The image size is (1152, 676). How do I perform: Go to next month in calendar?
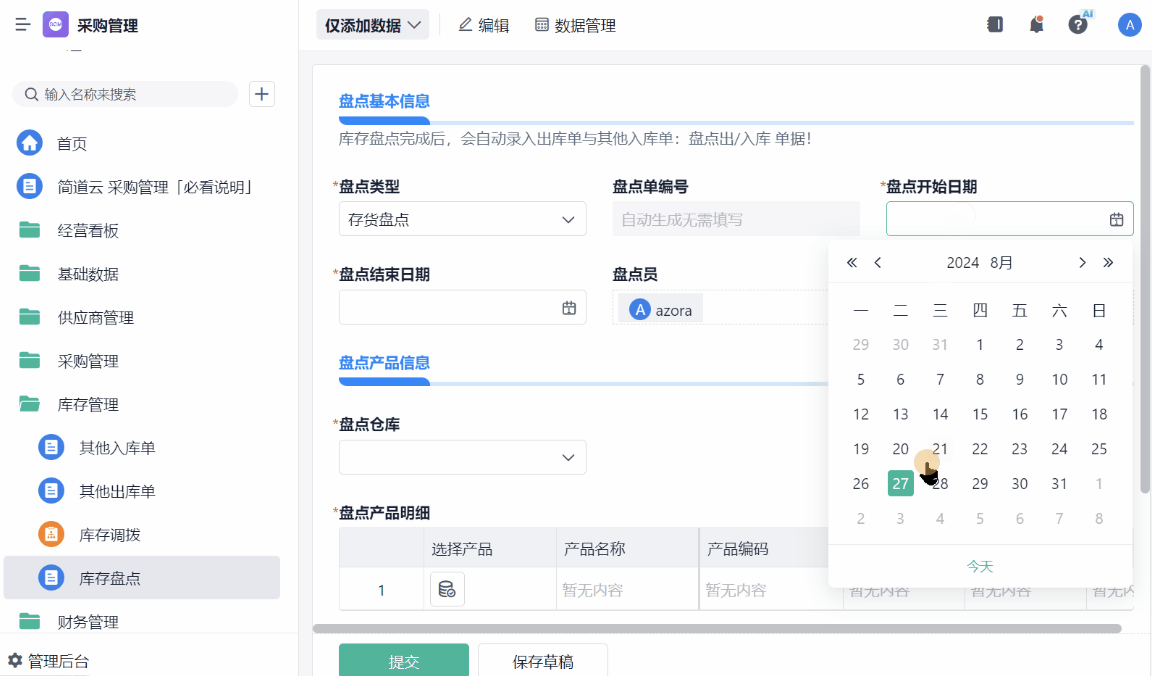pyautogui.click(x=1081, y=262)
